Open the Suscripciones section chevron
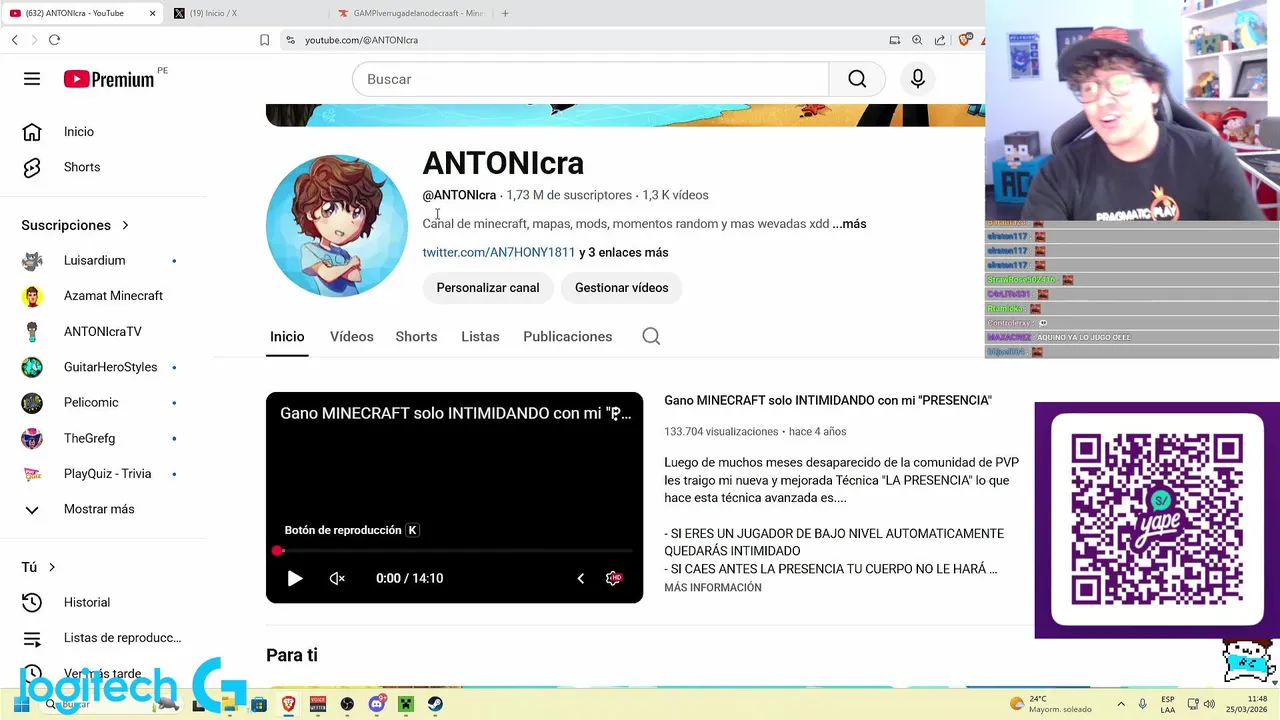Image resolution: width=1280 pixels, height=720 pixels. pos(125,226)
